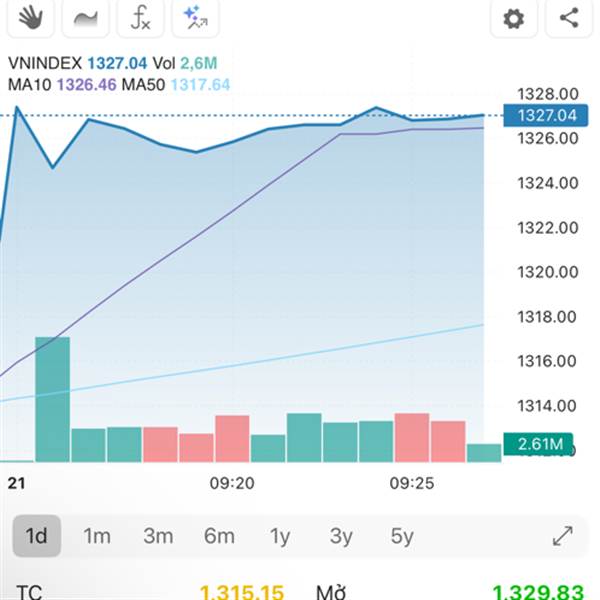
Task: Expand chart to fullscreen arrows icon
Action: click(x=563, y=536)
